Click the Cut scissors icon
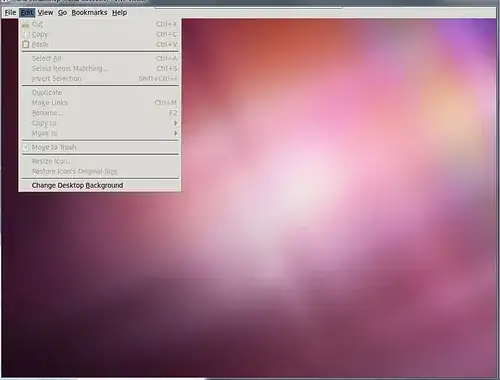The width and height of the screenshot is (500, 380). coord(26,24)
